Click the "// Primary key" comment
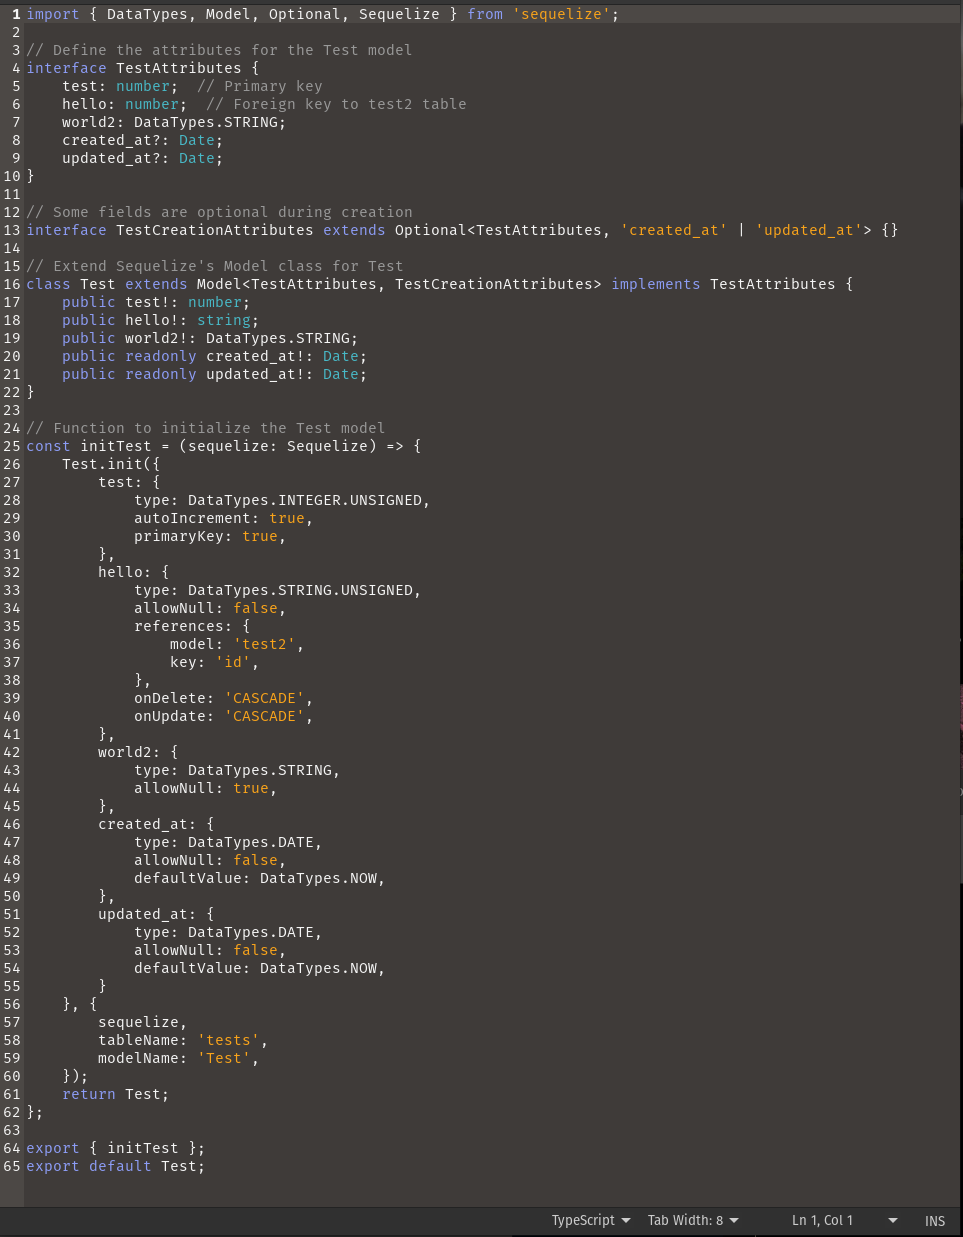 click(260, 86)
